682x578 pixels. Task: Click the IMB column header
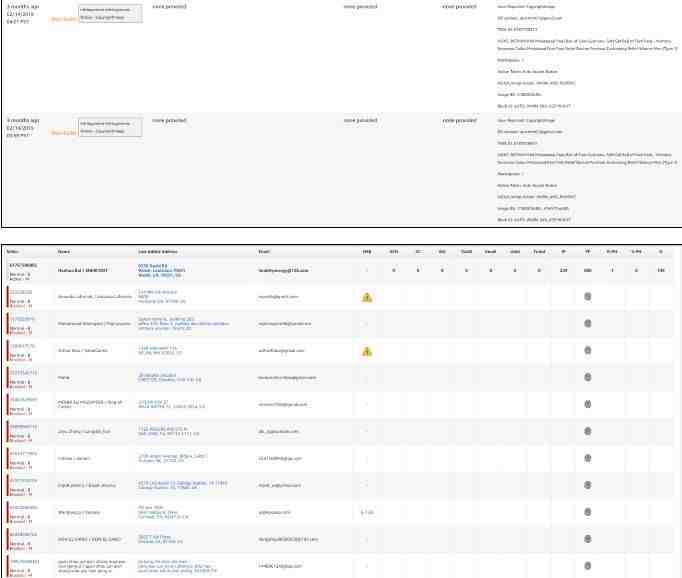(x=367, y=251)
